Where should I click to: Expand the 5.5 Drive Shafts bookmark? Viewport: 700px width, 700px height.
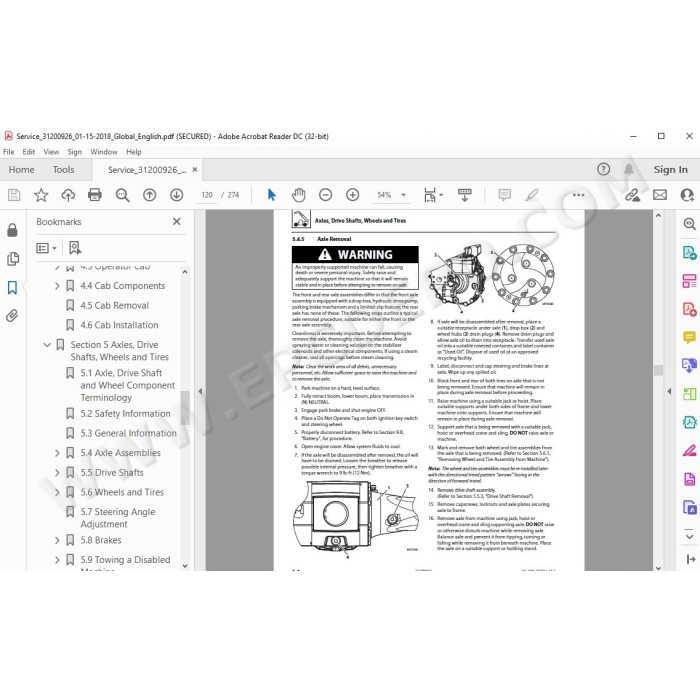pos(57,473)
